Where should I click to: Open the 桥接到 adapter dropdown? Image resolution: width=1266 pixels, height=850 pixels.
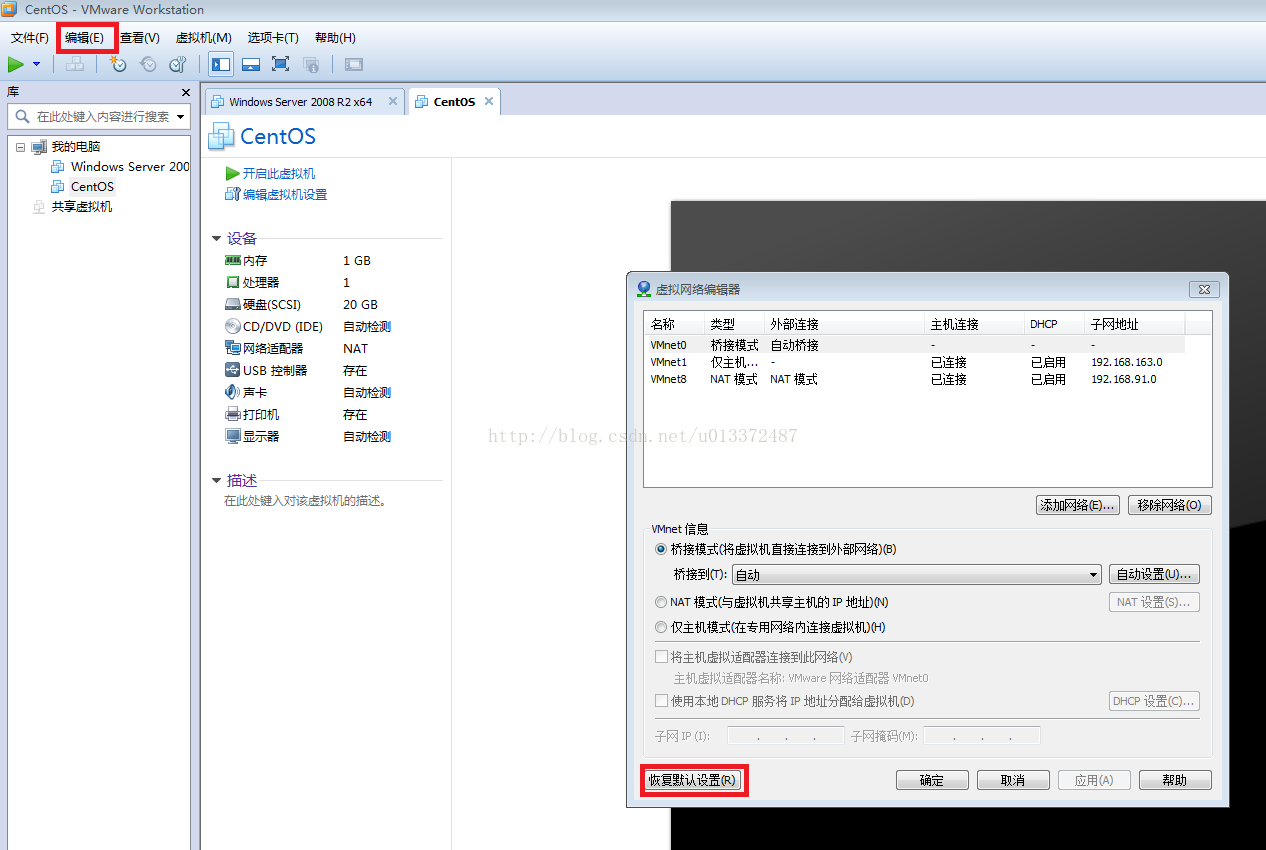pos(917,575)
